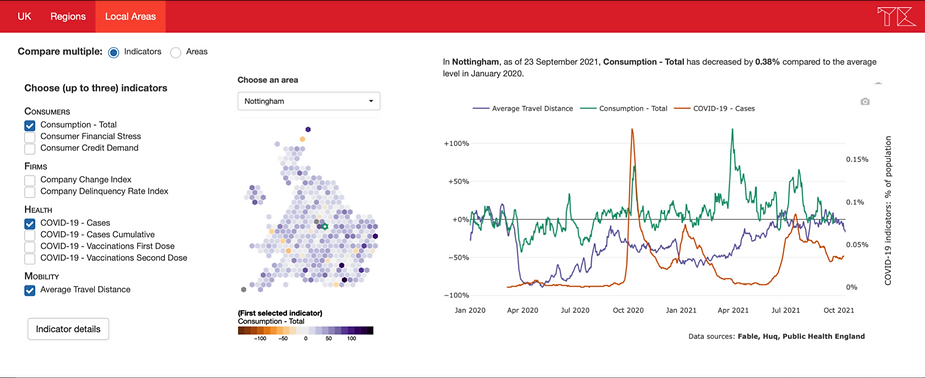Screen dimensions: 925x378
Task: Click the camera download-plot icon
Action: [865, 102]
